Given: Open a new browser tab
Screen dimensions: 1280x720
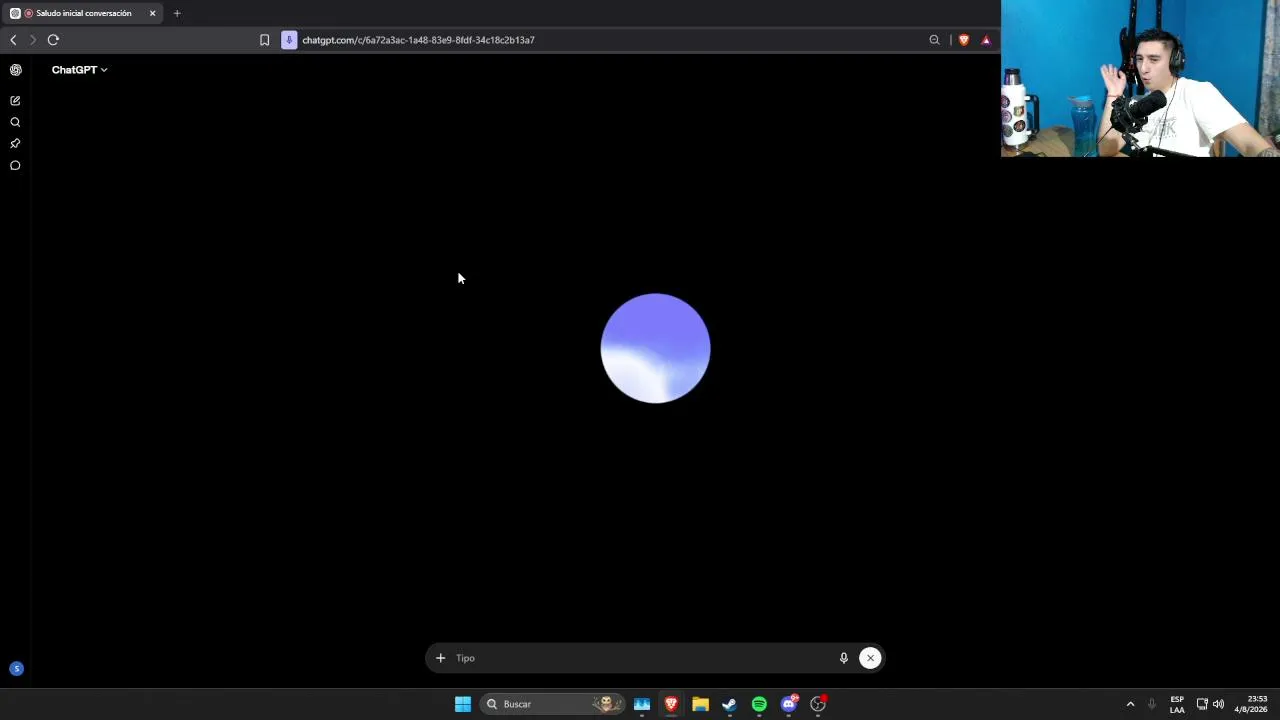Looking at the screenshot, I should coord(177,13).
